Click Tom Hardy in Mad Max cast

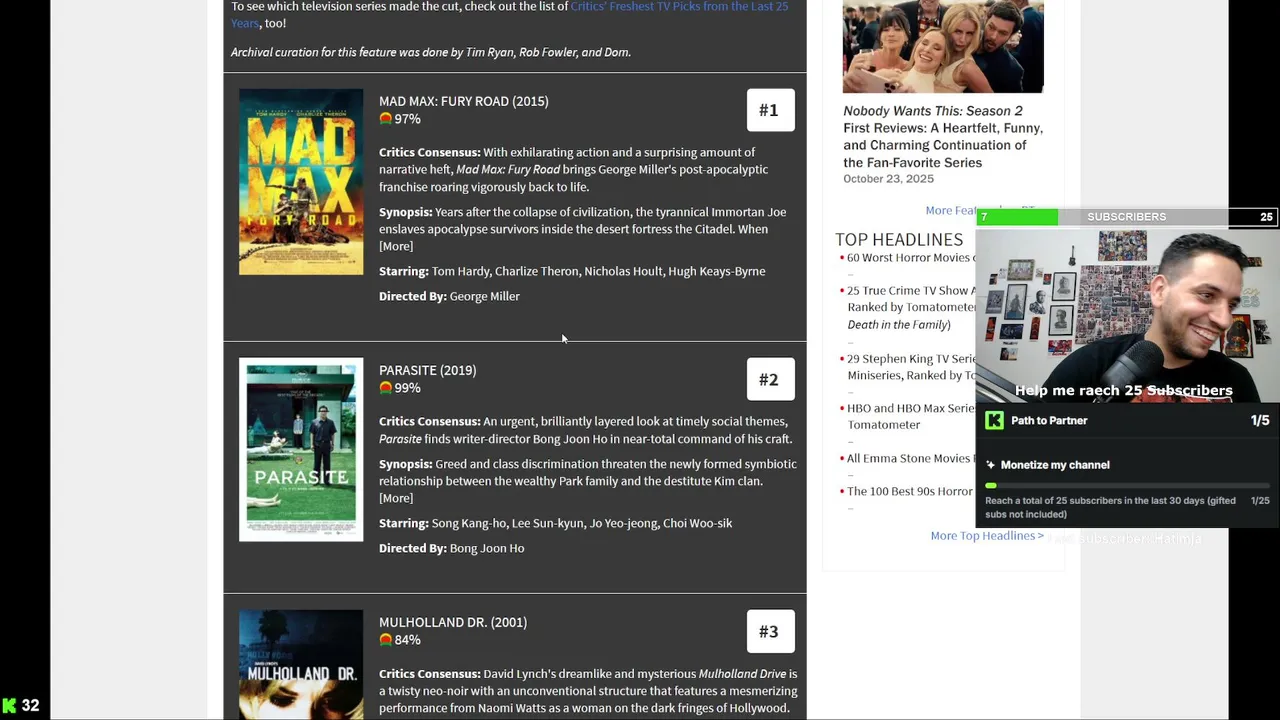[460, 271]
